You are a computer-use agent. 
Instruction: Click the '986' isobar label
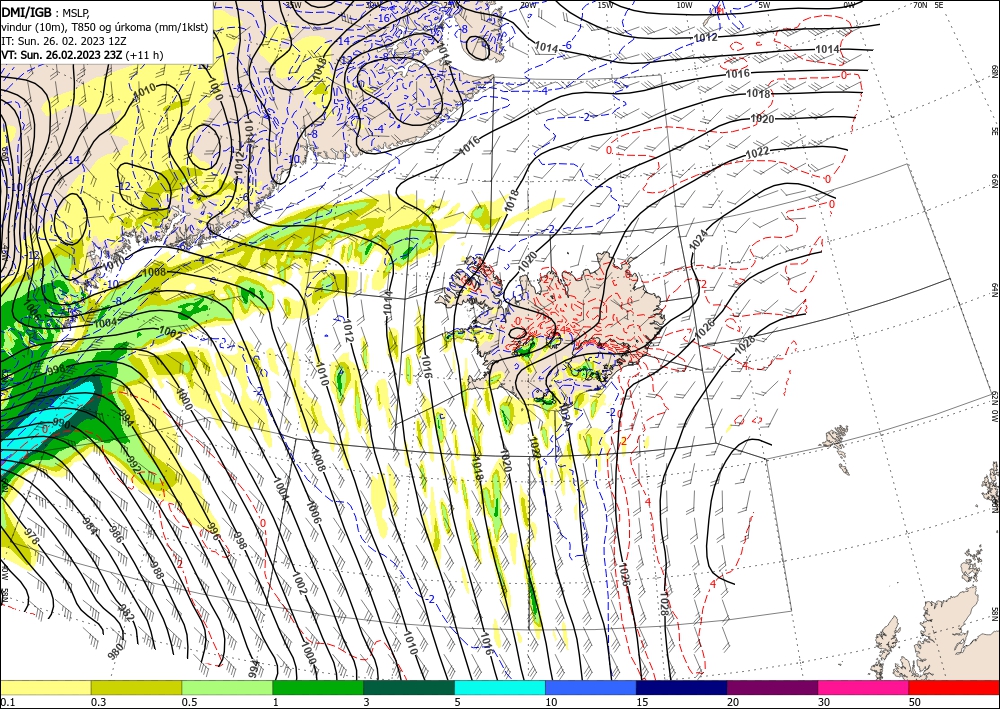click(115, 534)
